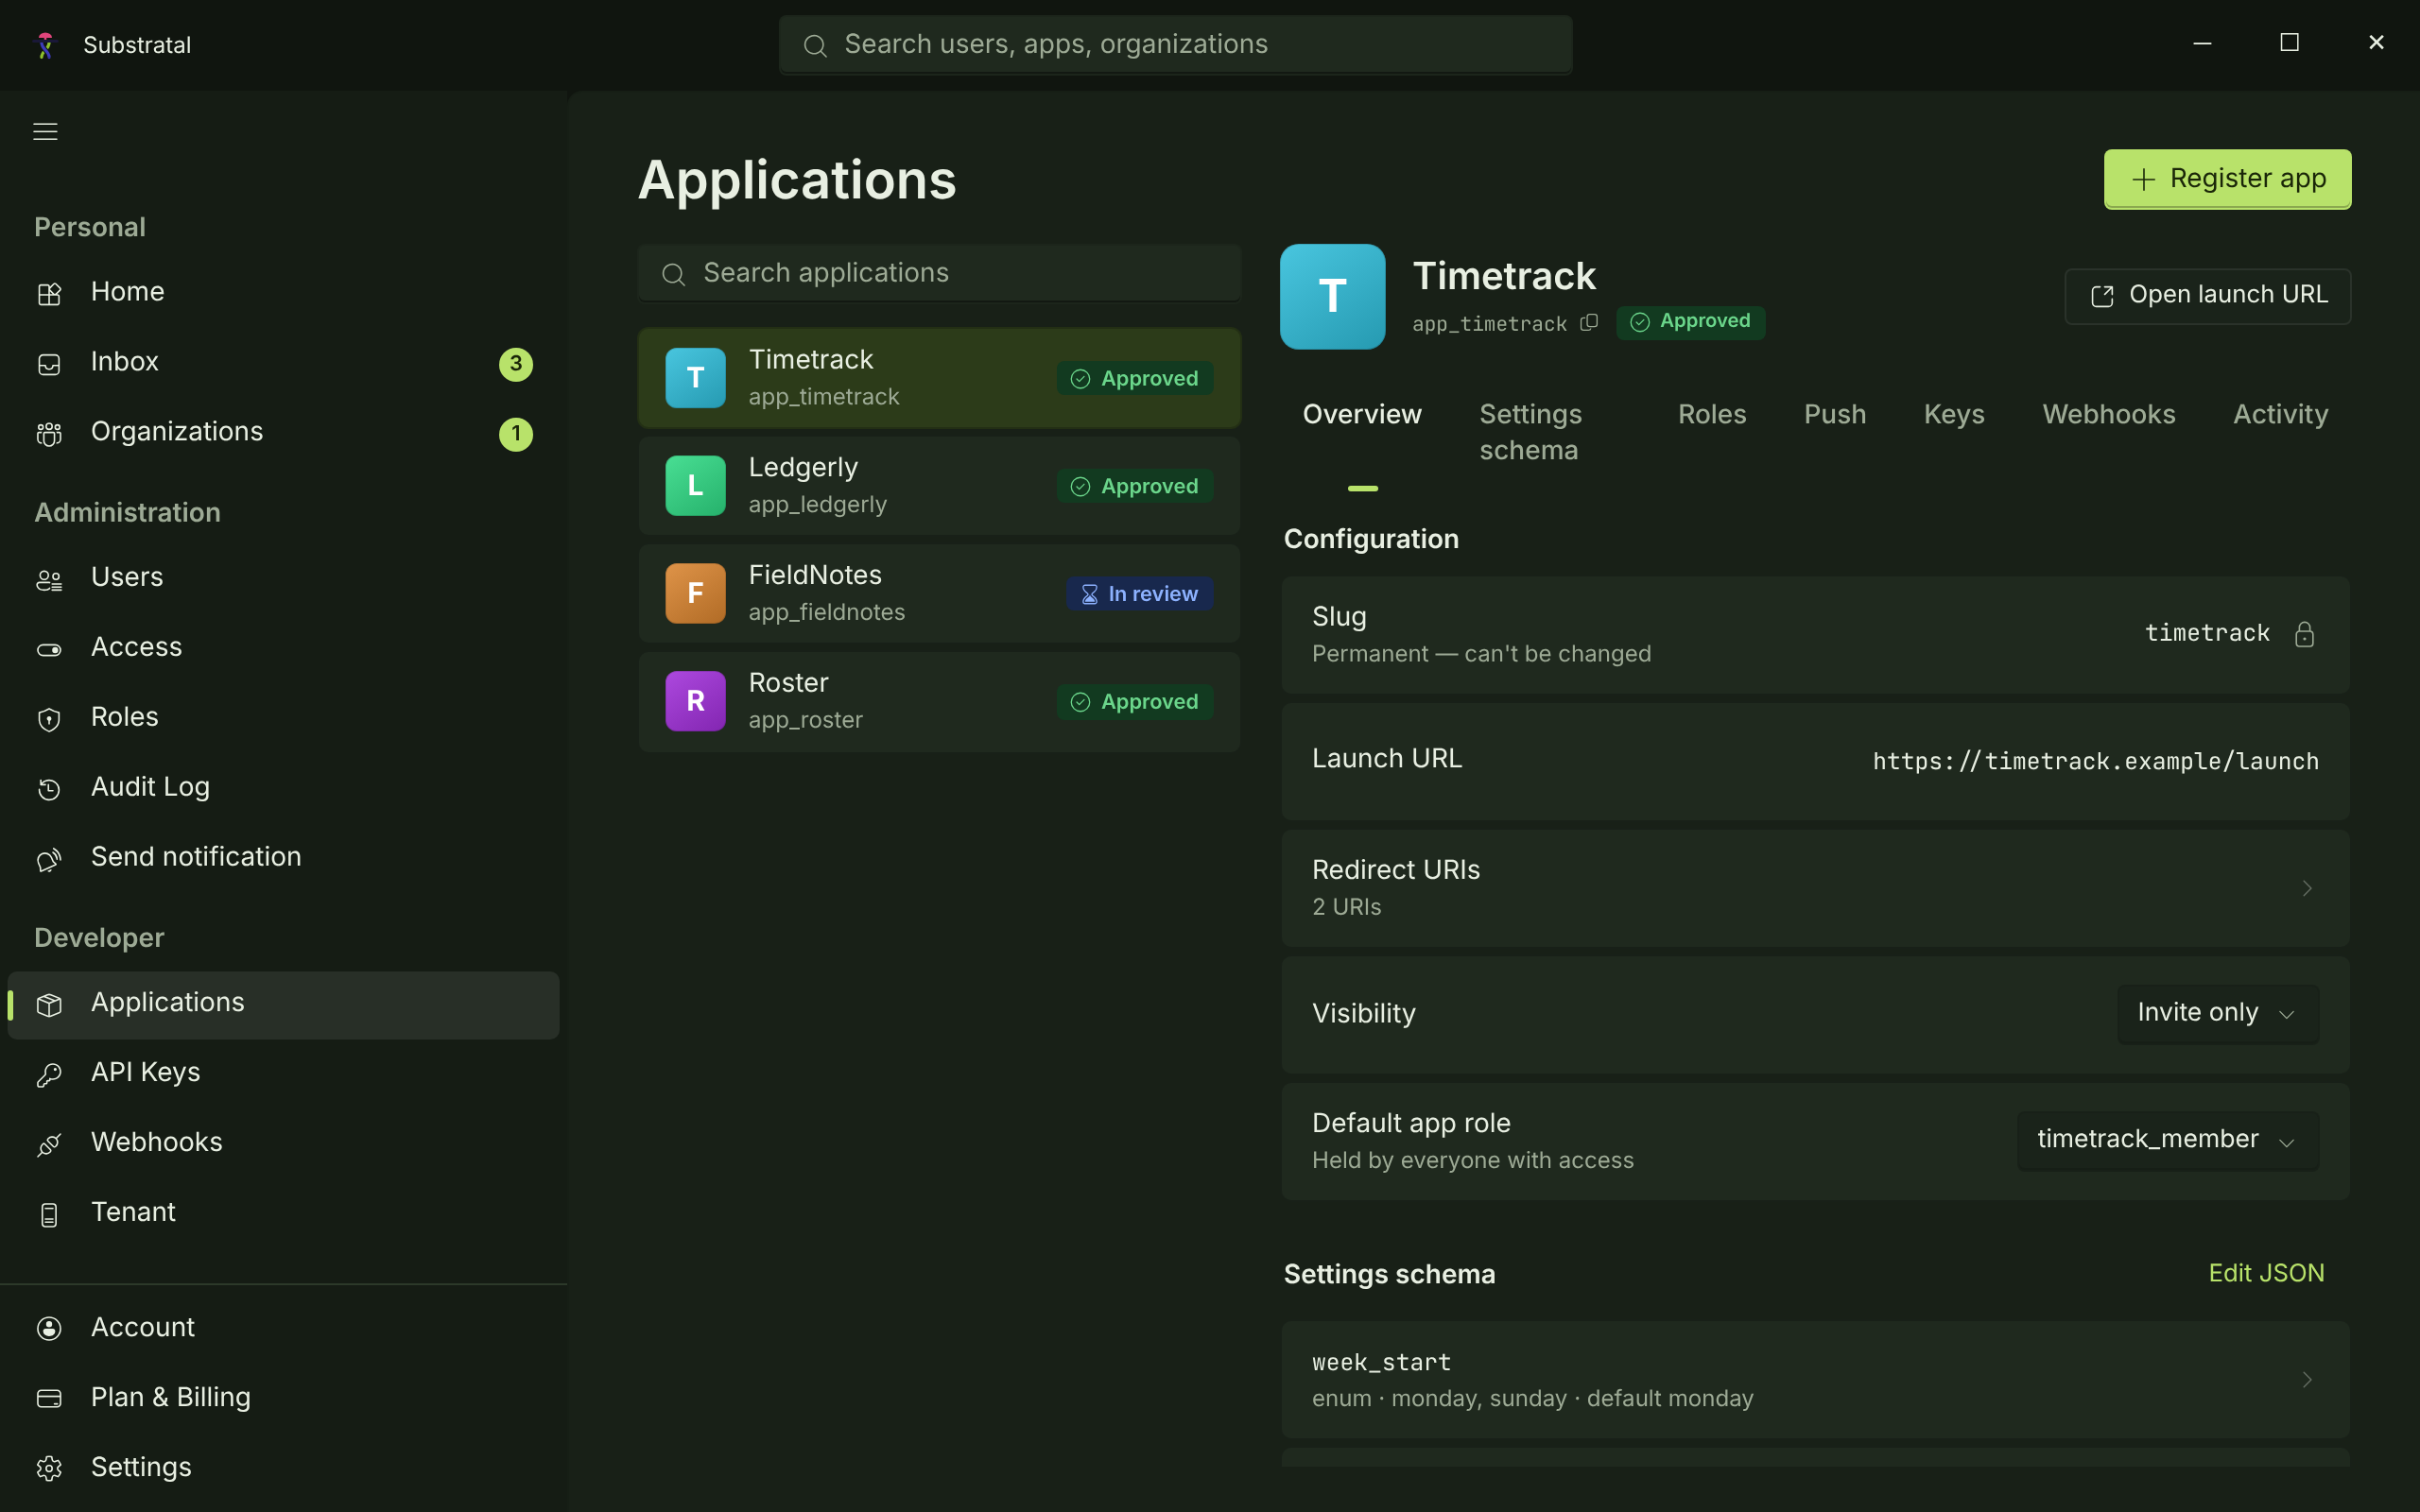Open the Webhooks tab of Timetrack
Viewport: 2420px width, 1512px height.
[2109, 414]
